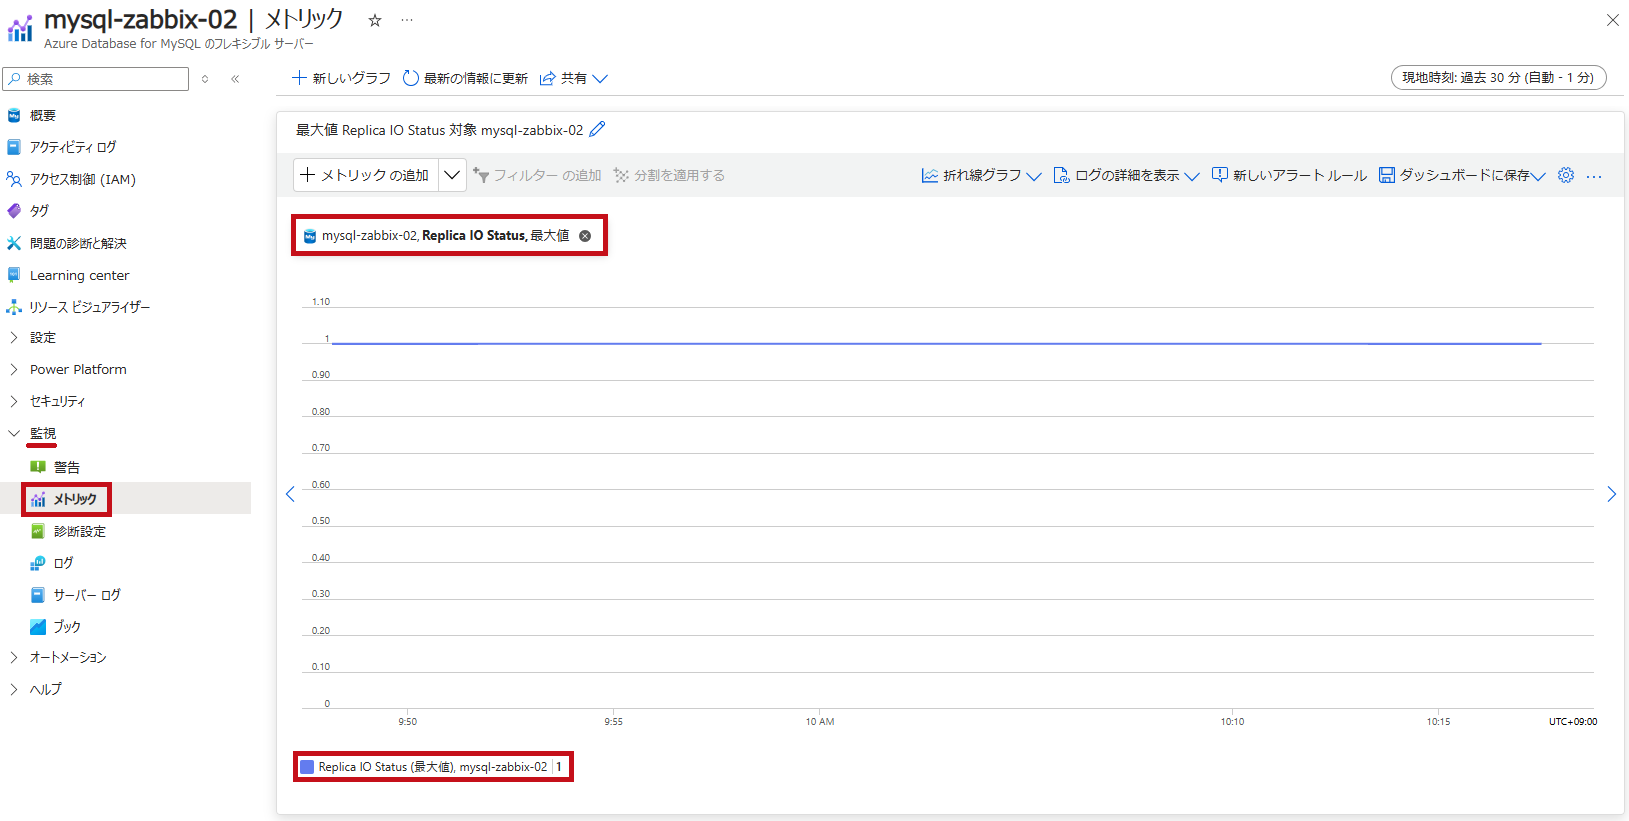Edit the chart title with the pencil icon
Image resolution: width=1629 pixels, height=821 pixels.
[x=597, y=129]
